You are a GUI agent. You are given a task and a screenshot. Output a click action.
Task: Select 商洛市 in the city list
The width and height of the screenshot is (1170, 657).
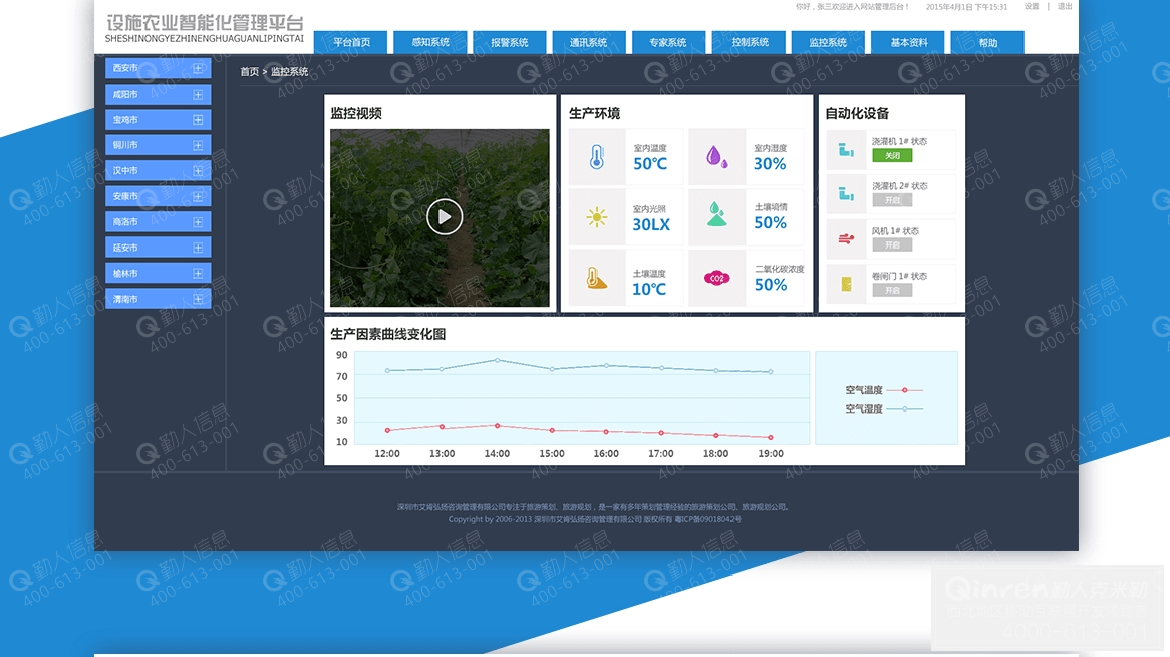pos(158,222)
